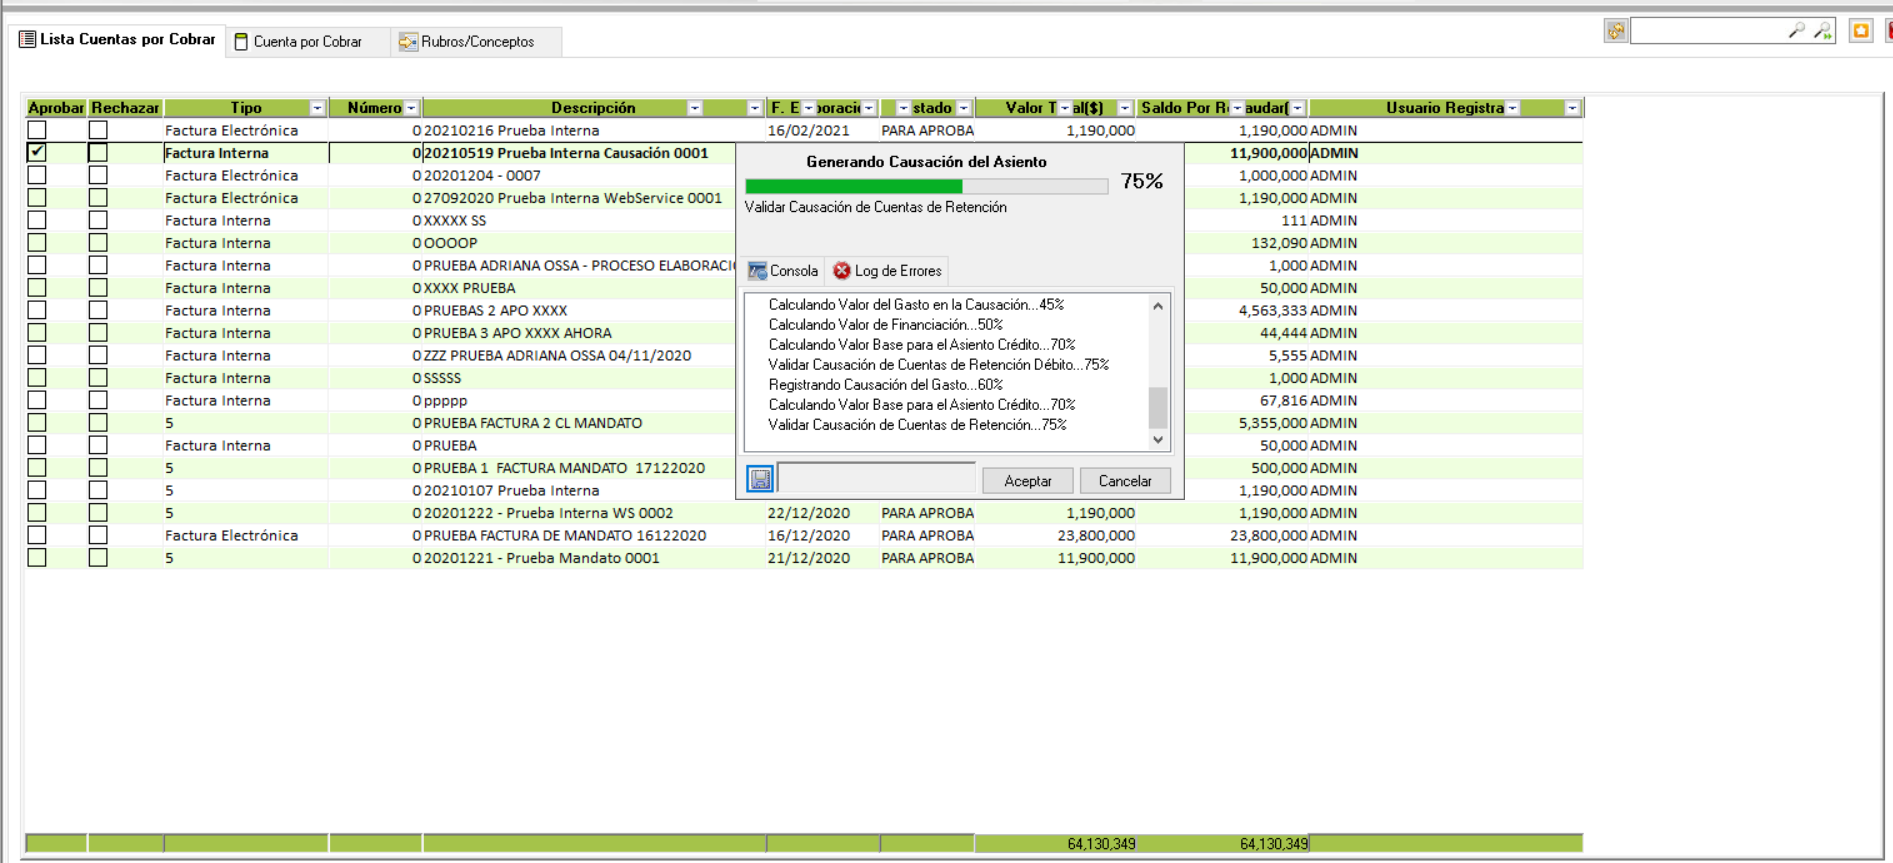Expand the Usuario Registra column filter
Viewport: 1893px width, 863px height.
(1572, 108)
